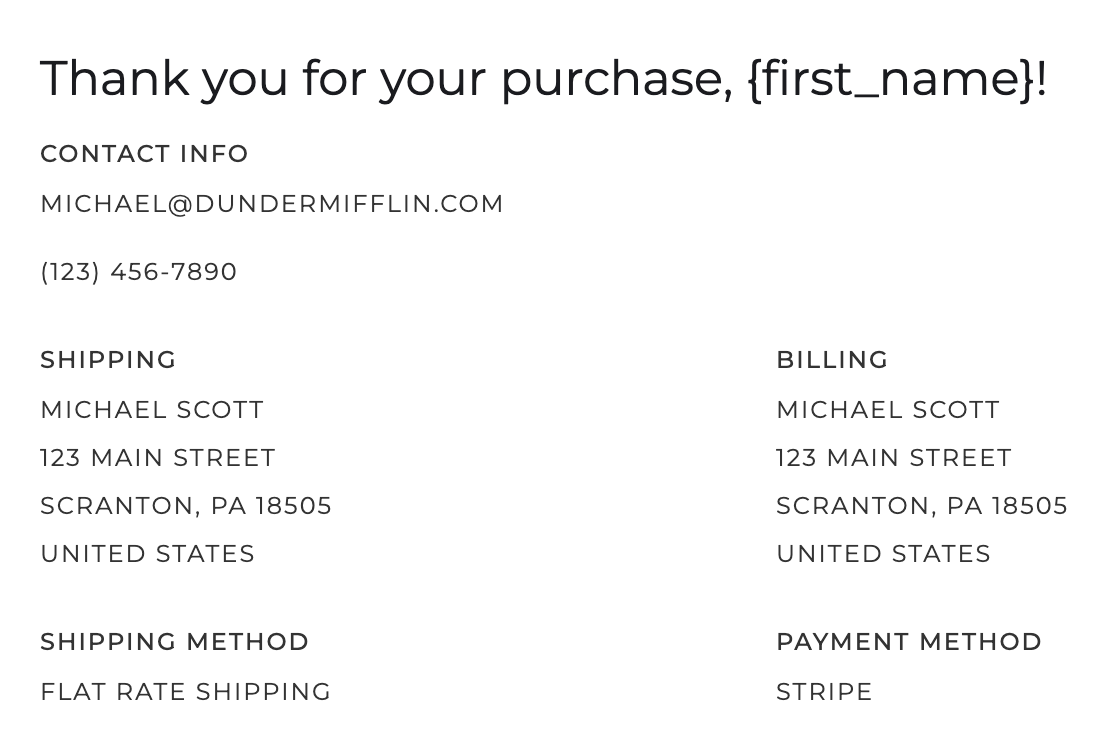Click United States under shipping
The height and width of the screenshot is (752, 1102).
[x=148, y=554]
